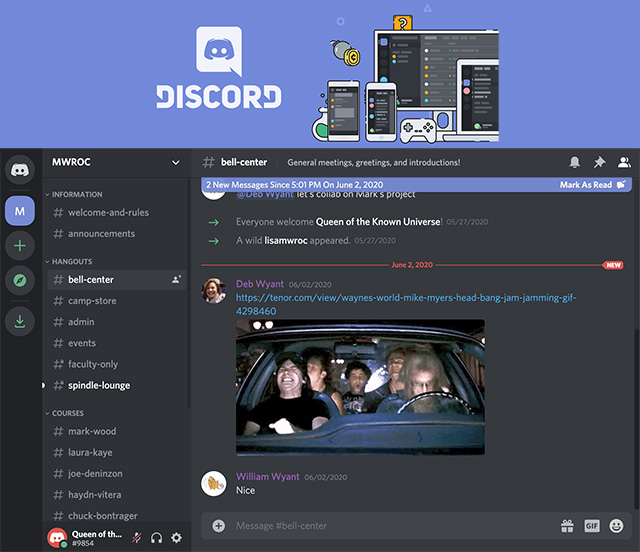Open the emoji picker smiley
The width and height of the screenshot is (640, 552).
616,525
